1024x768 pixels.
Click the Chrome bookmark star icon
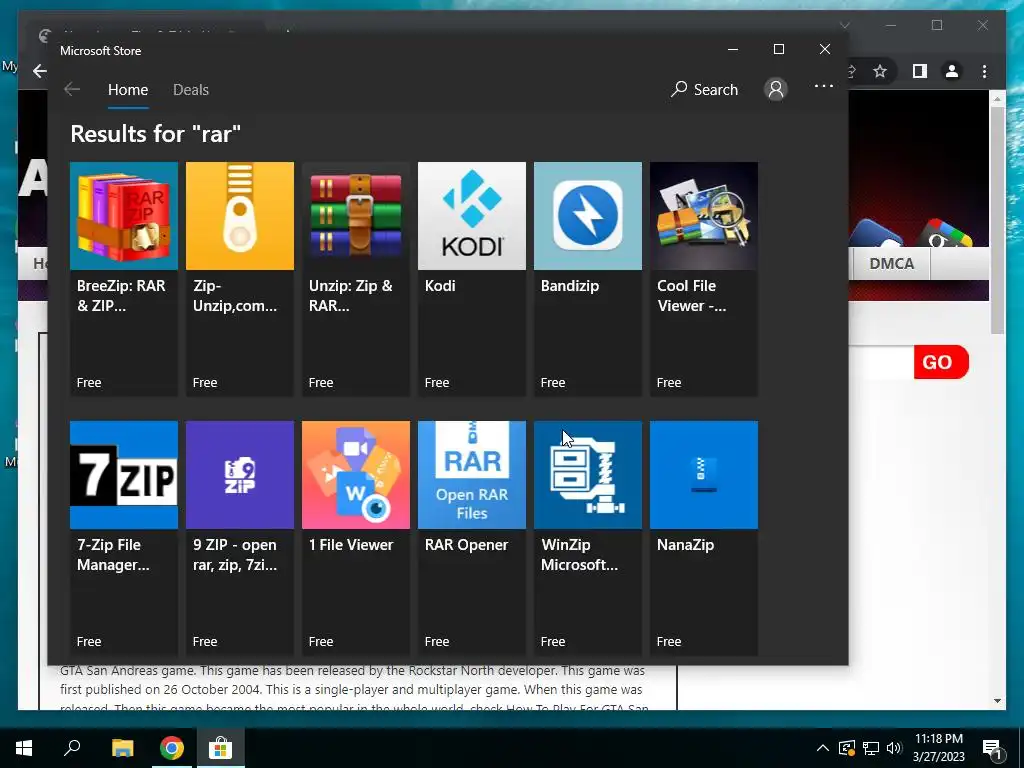[x=880, y=71]
